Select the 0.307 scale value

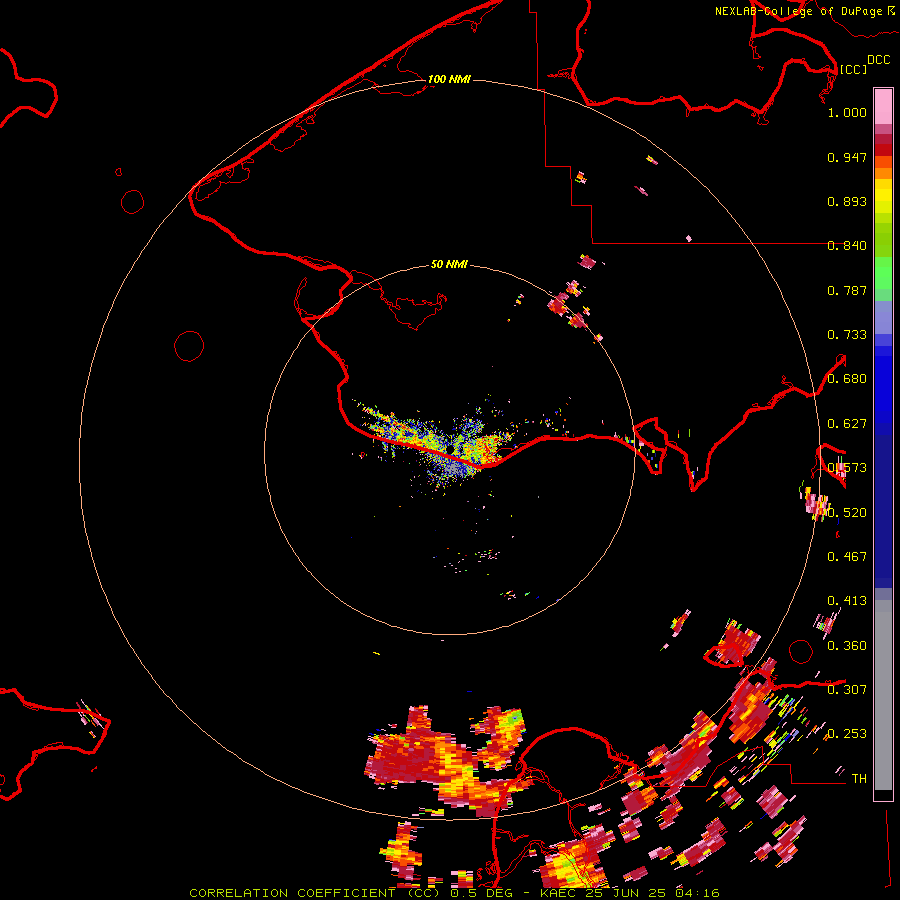[847, 690]
